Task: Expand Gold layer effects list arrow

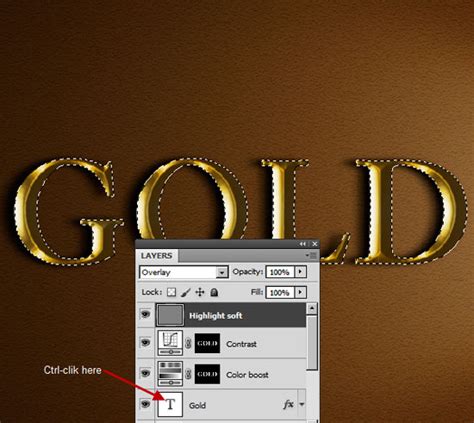Action: pyautogui.click(x=302, y=404)
